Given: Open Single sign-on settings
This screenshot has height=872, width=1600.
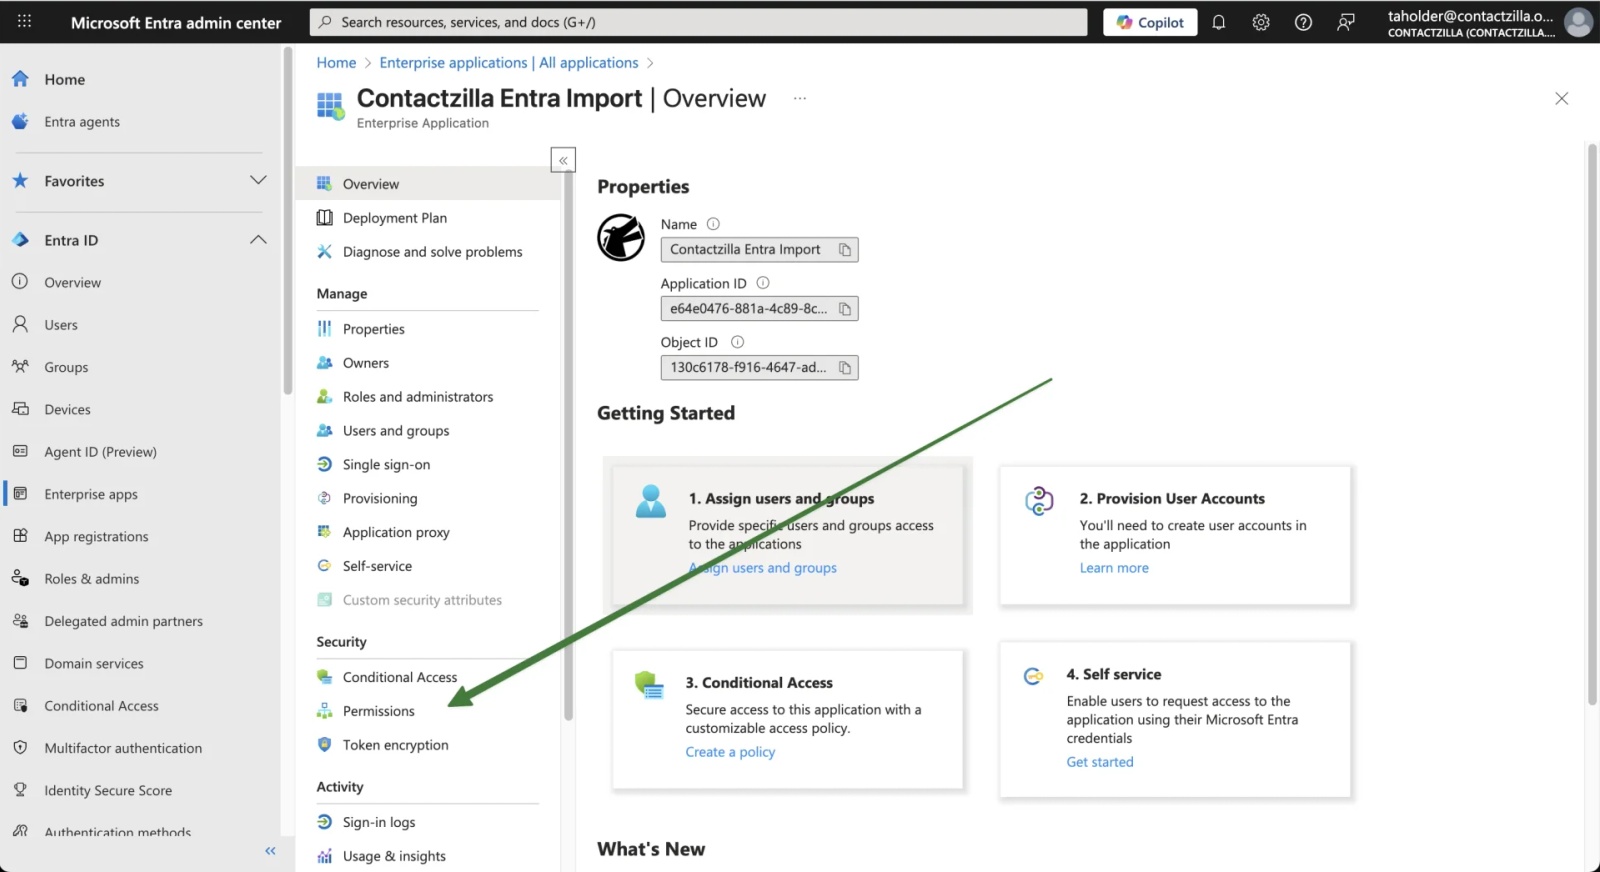Looking at the screenshot, I should coord(386,465).
